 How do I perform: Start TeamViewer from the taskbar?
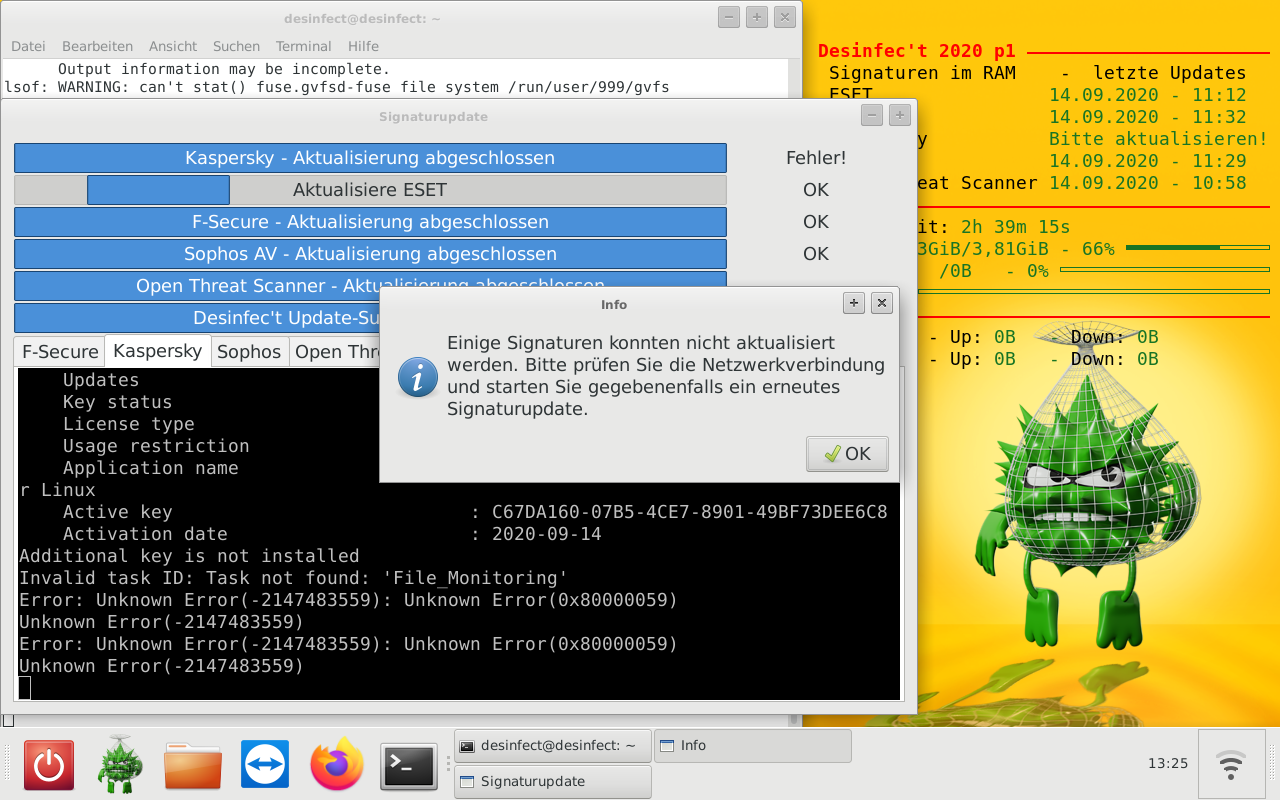[x=265, y=766]
